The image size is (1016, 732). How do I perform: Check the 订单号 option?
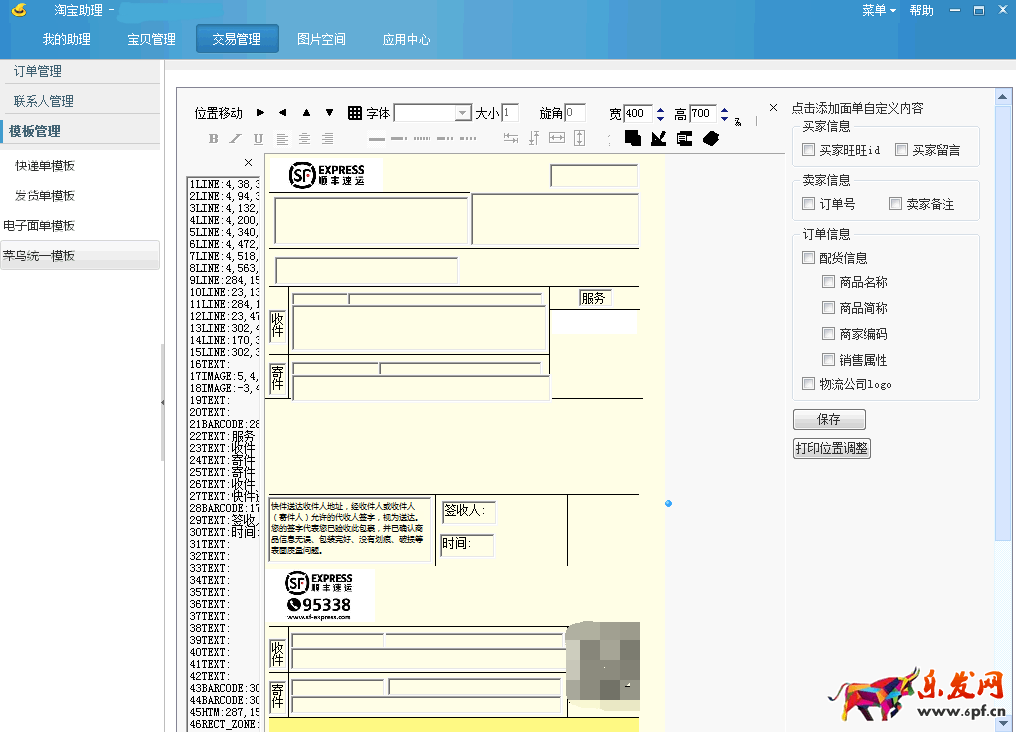click(809, 204)
